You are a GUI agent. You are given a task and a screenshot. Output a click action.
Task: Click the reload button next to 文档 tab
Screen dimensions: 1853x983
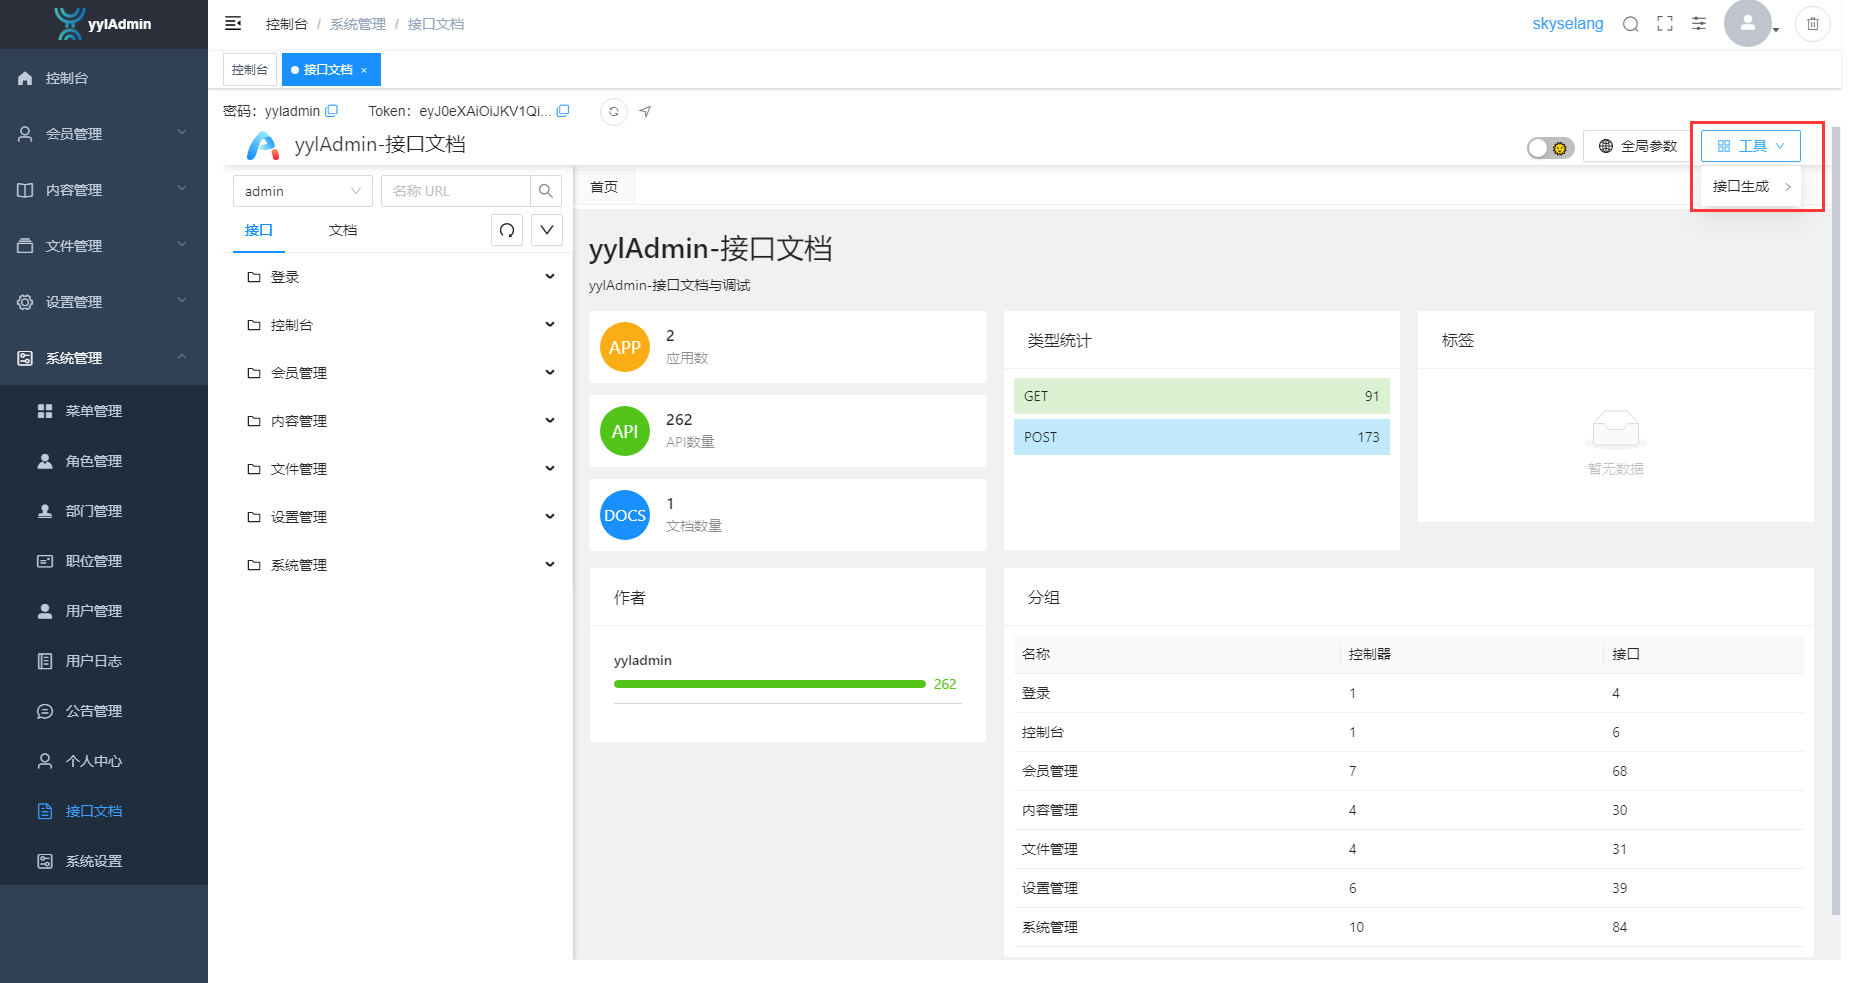507,230
